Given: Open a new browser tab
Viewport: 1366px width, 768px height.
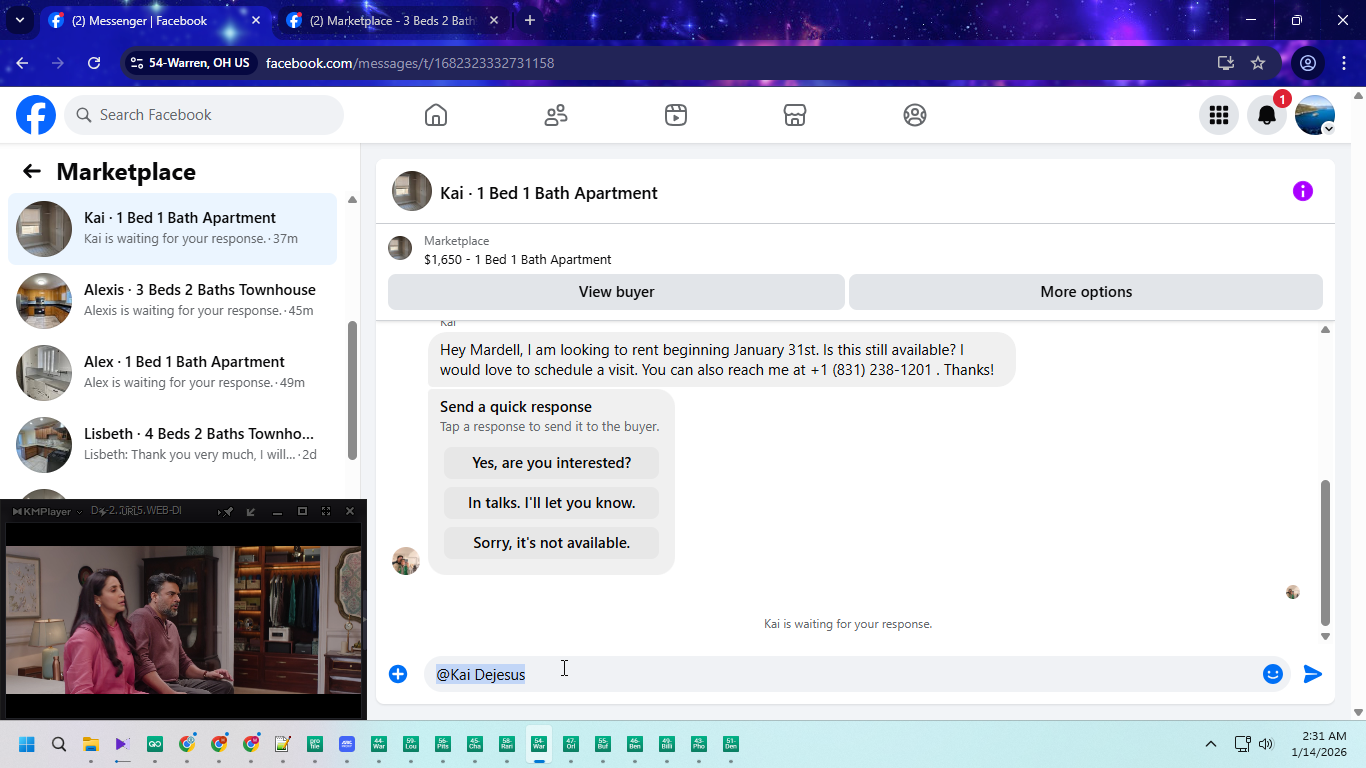Looking at the screenshot, I should point(530,20).
